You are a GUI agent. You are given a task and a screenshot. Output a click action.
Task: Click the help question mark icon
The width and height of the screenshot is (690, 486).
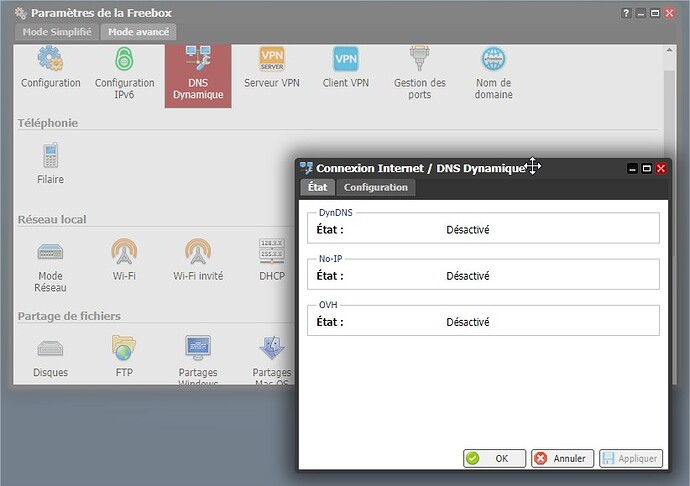tap(626, 13)
